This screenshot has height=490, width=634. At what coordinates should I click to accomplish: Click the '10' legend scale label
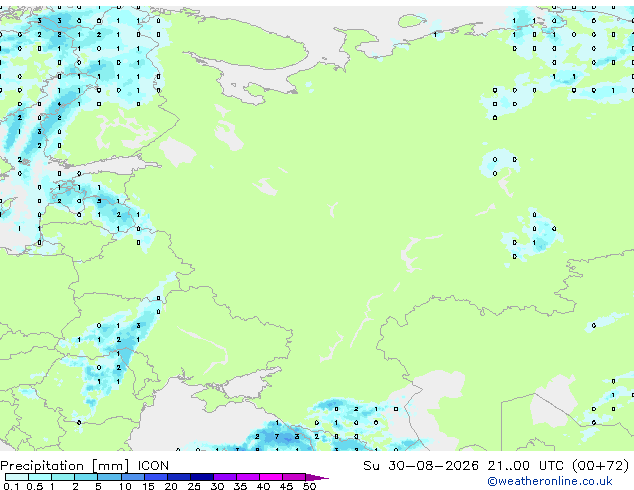125,486
